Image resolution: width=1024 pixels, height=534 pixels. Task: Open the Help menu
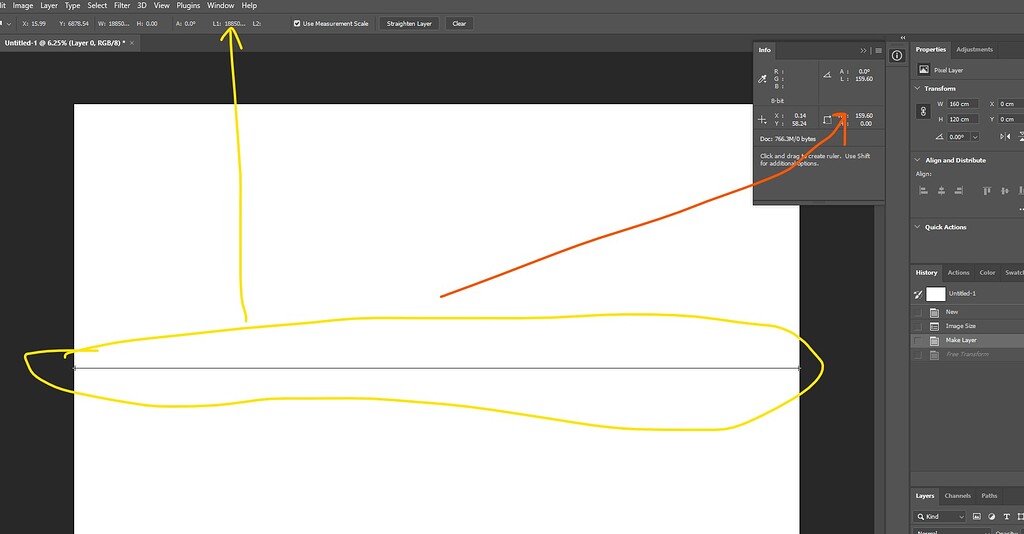click(x=249, y=5)
